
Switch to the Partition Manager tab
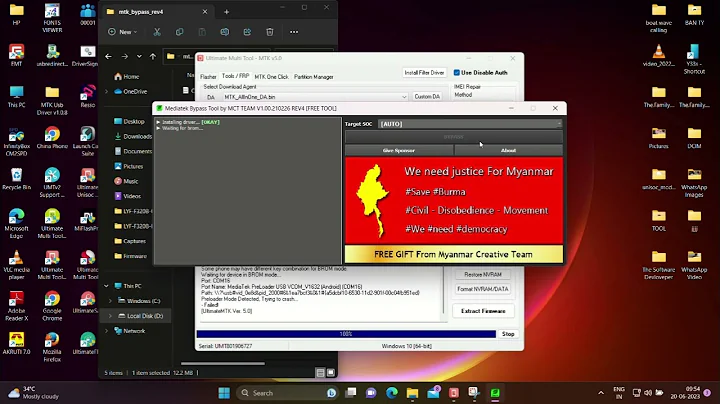click(x=314, y=77)
